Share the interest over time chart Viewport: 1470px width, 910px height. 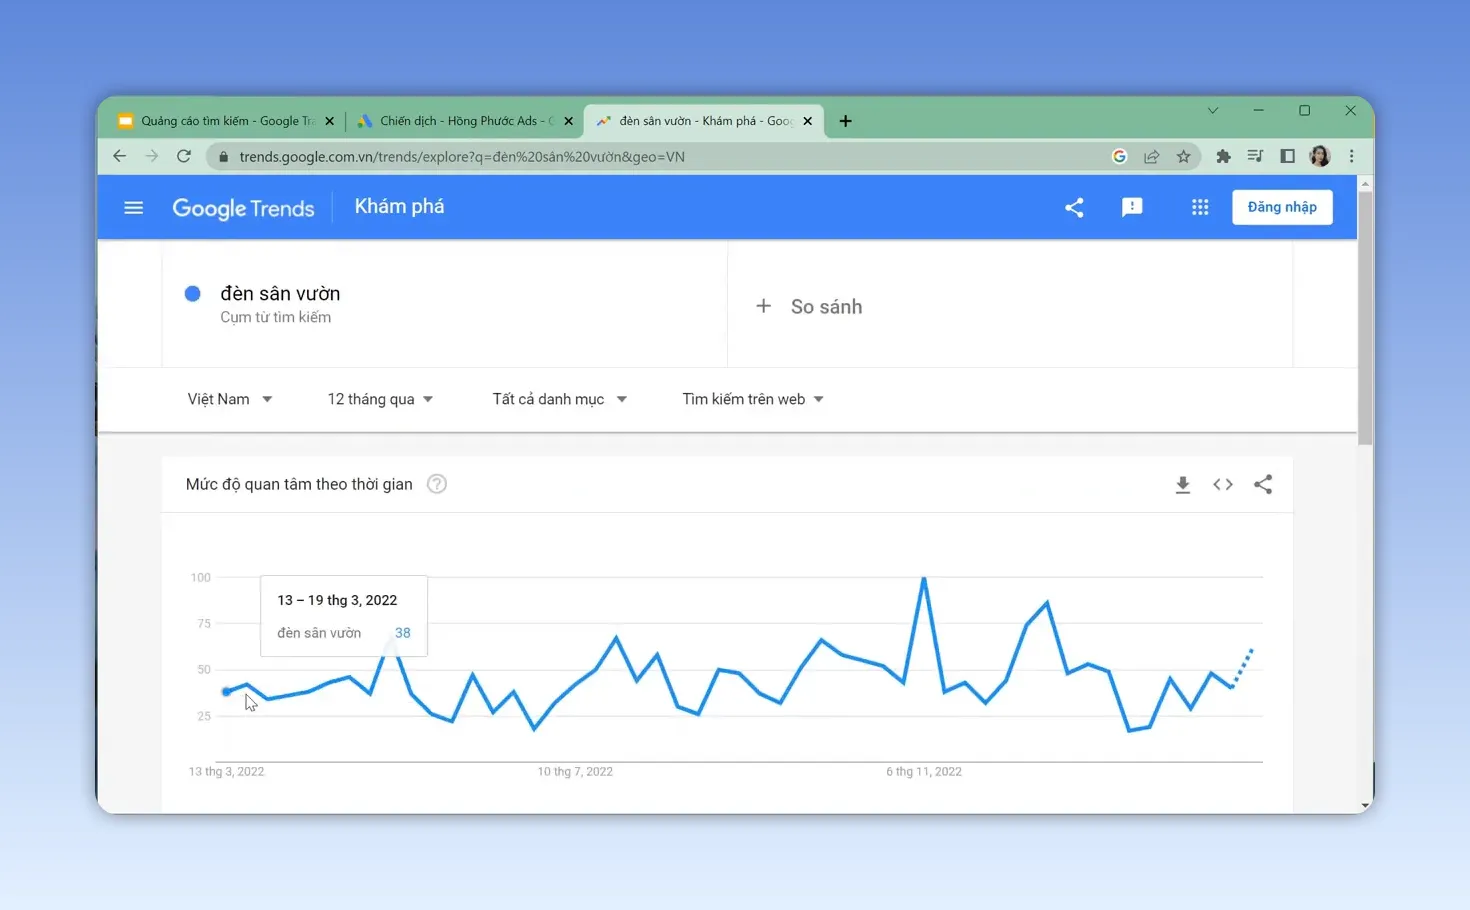[1263, 485]
